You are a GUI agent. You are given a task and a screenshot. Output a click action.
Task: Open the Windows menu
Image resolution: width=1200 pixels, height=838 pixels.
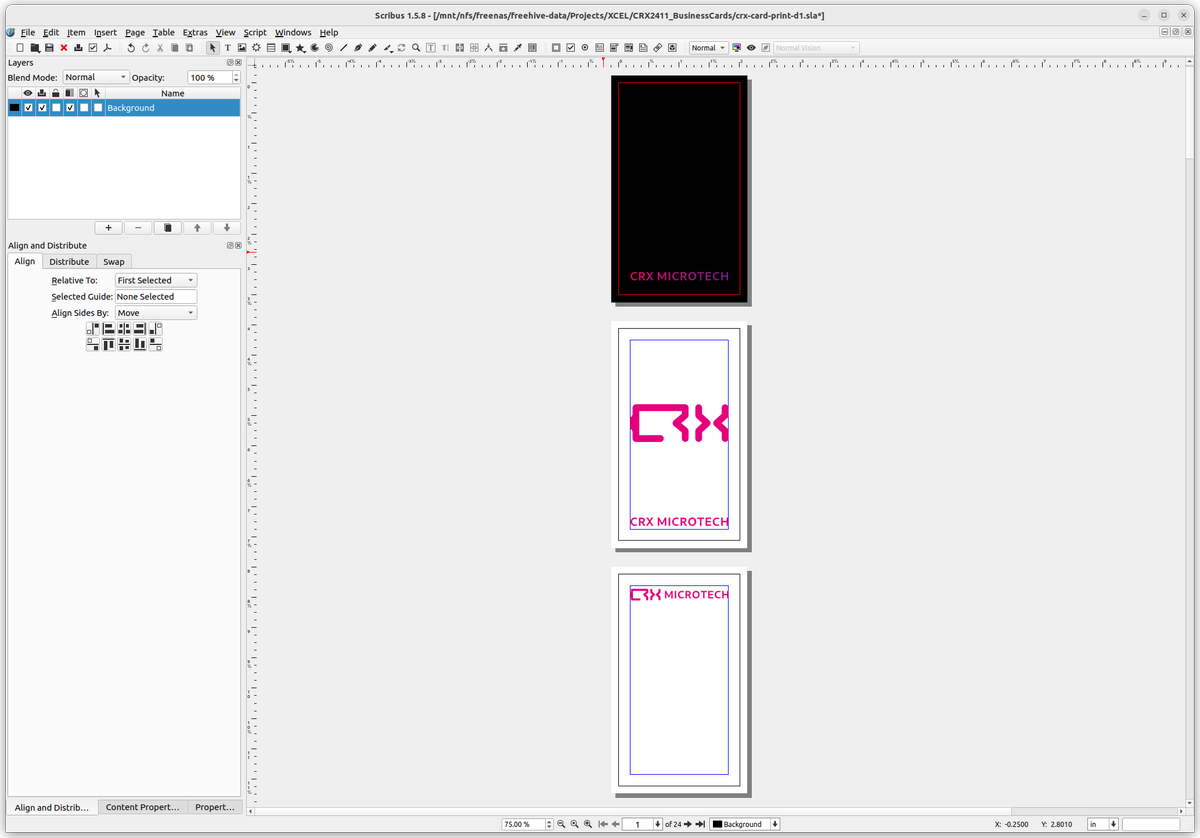[293, 33]
